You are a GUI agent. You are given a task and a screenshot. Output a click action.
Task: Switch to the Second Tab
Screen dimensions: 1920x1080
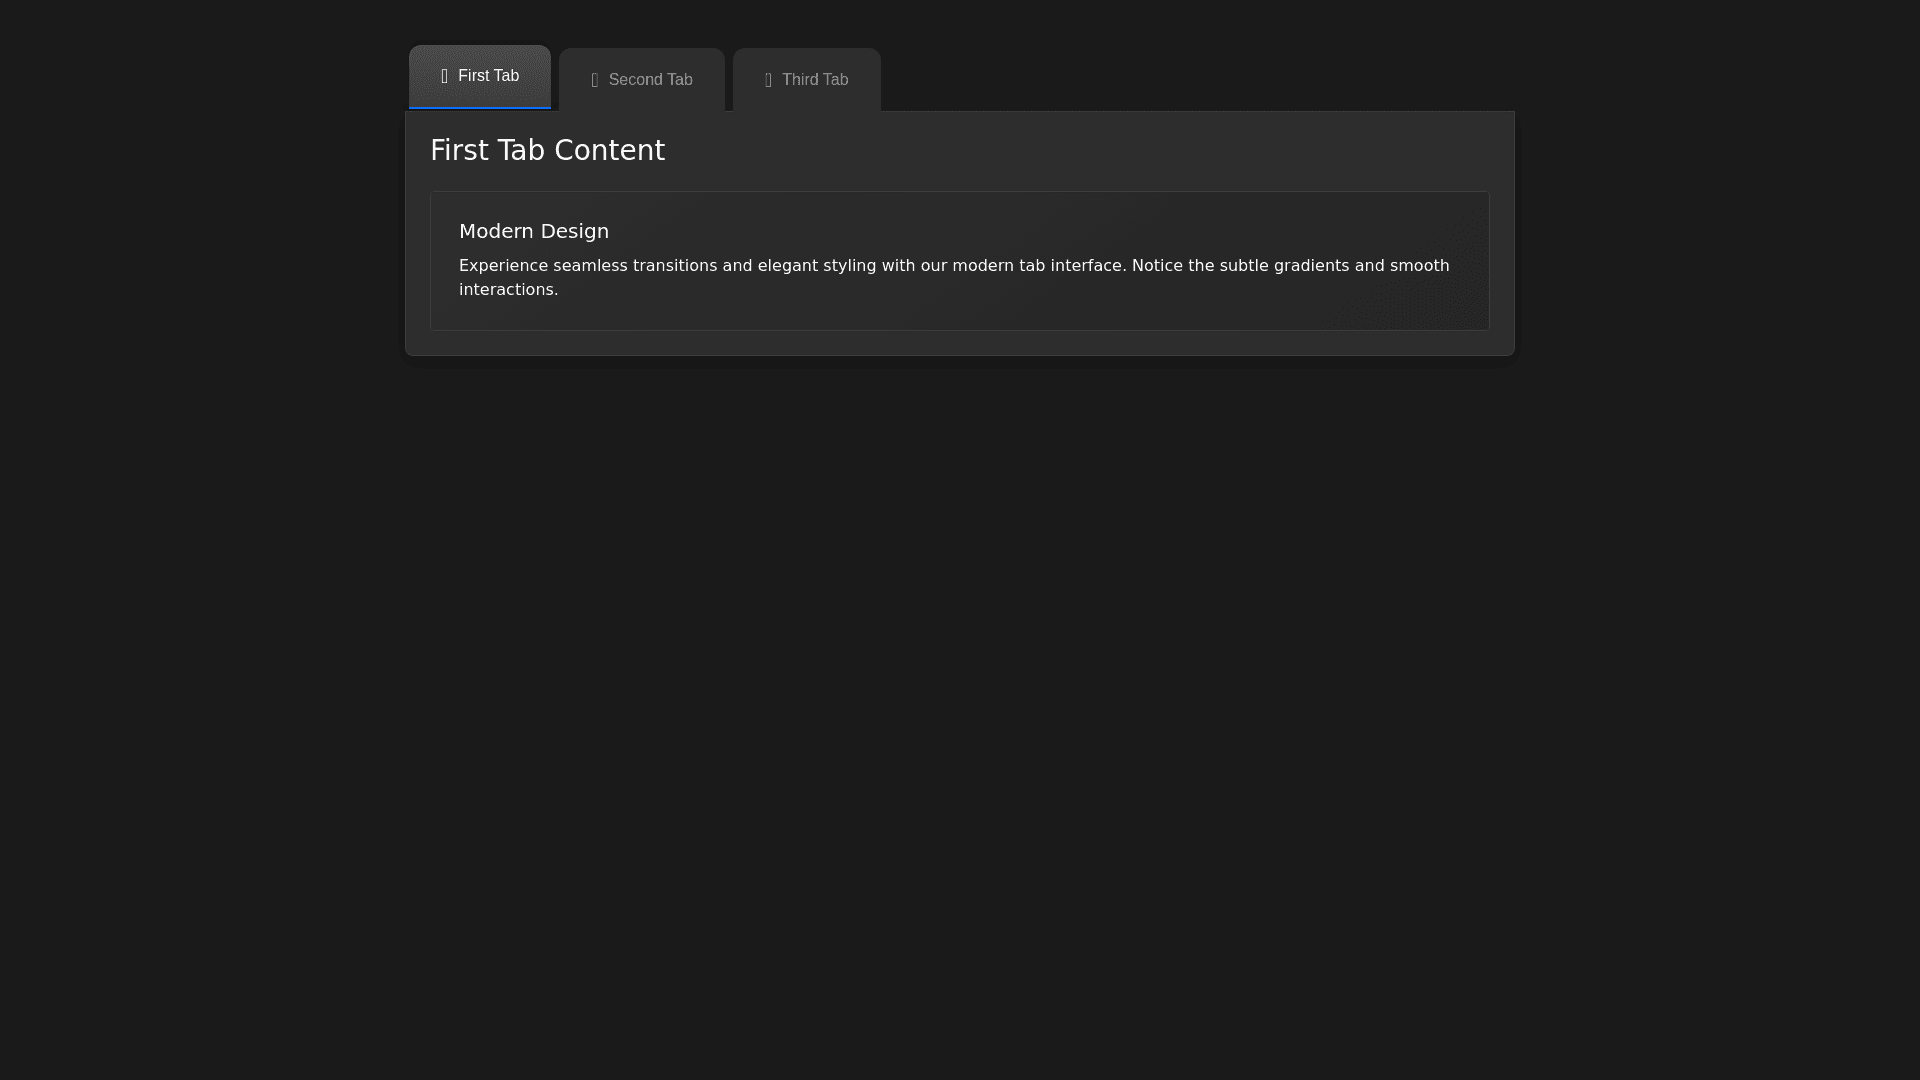[641, 80]
